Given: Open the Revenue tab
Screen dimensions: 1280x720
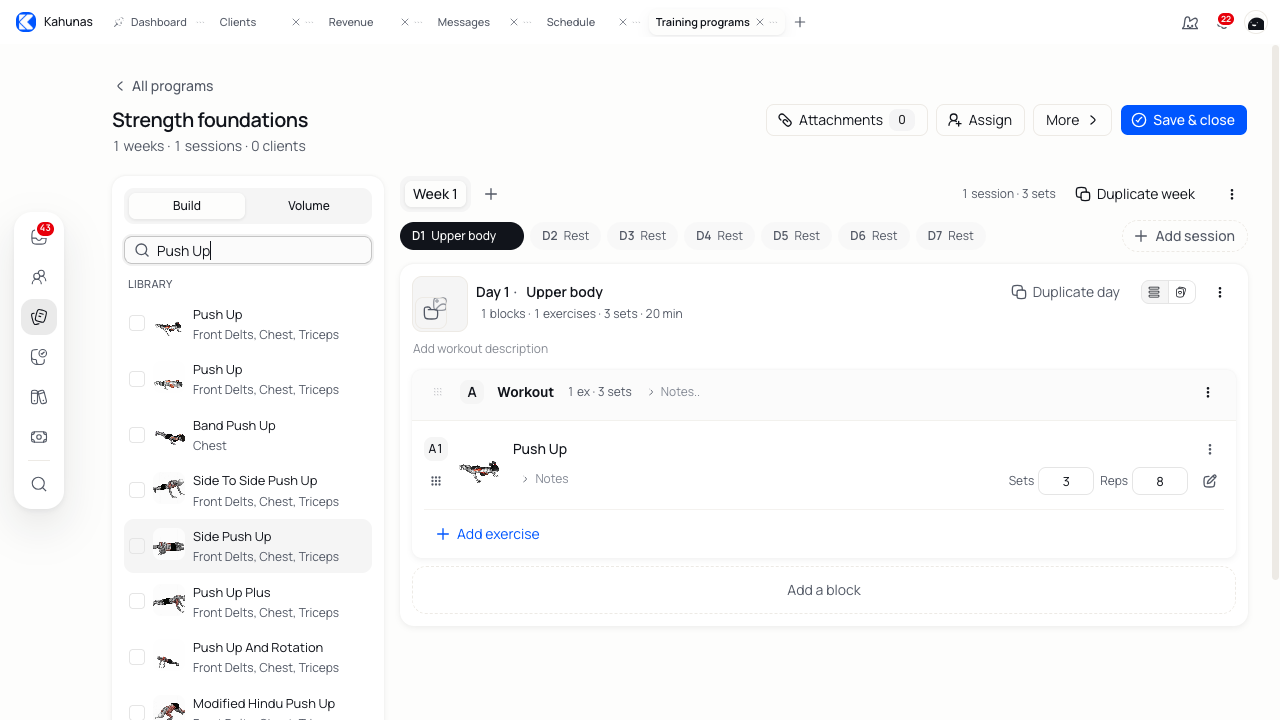Looking at the screenshot, I should click(351, 22).
